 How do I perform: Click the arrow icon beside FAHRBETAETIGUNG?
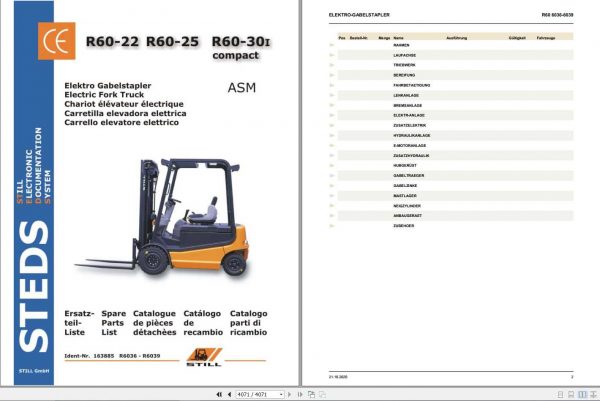(332, 85)
